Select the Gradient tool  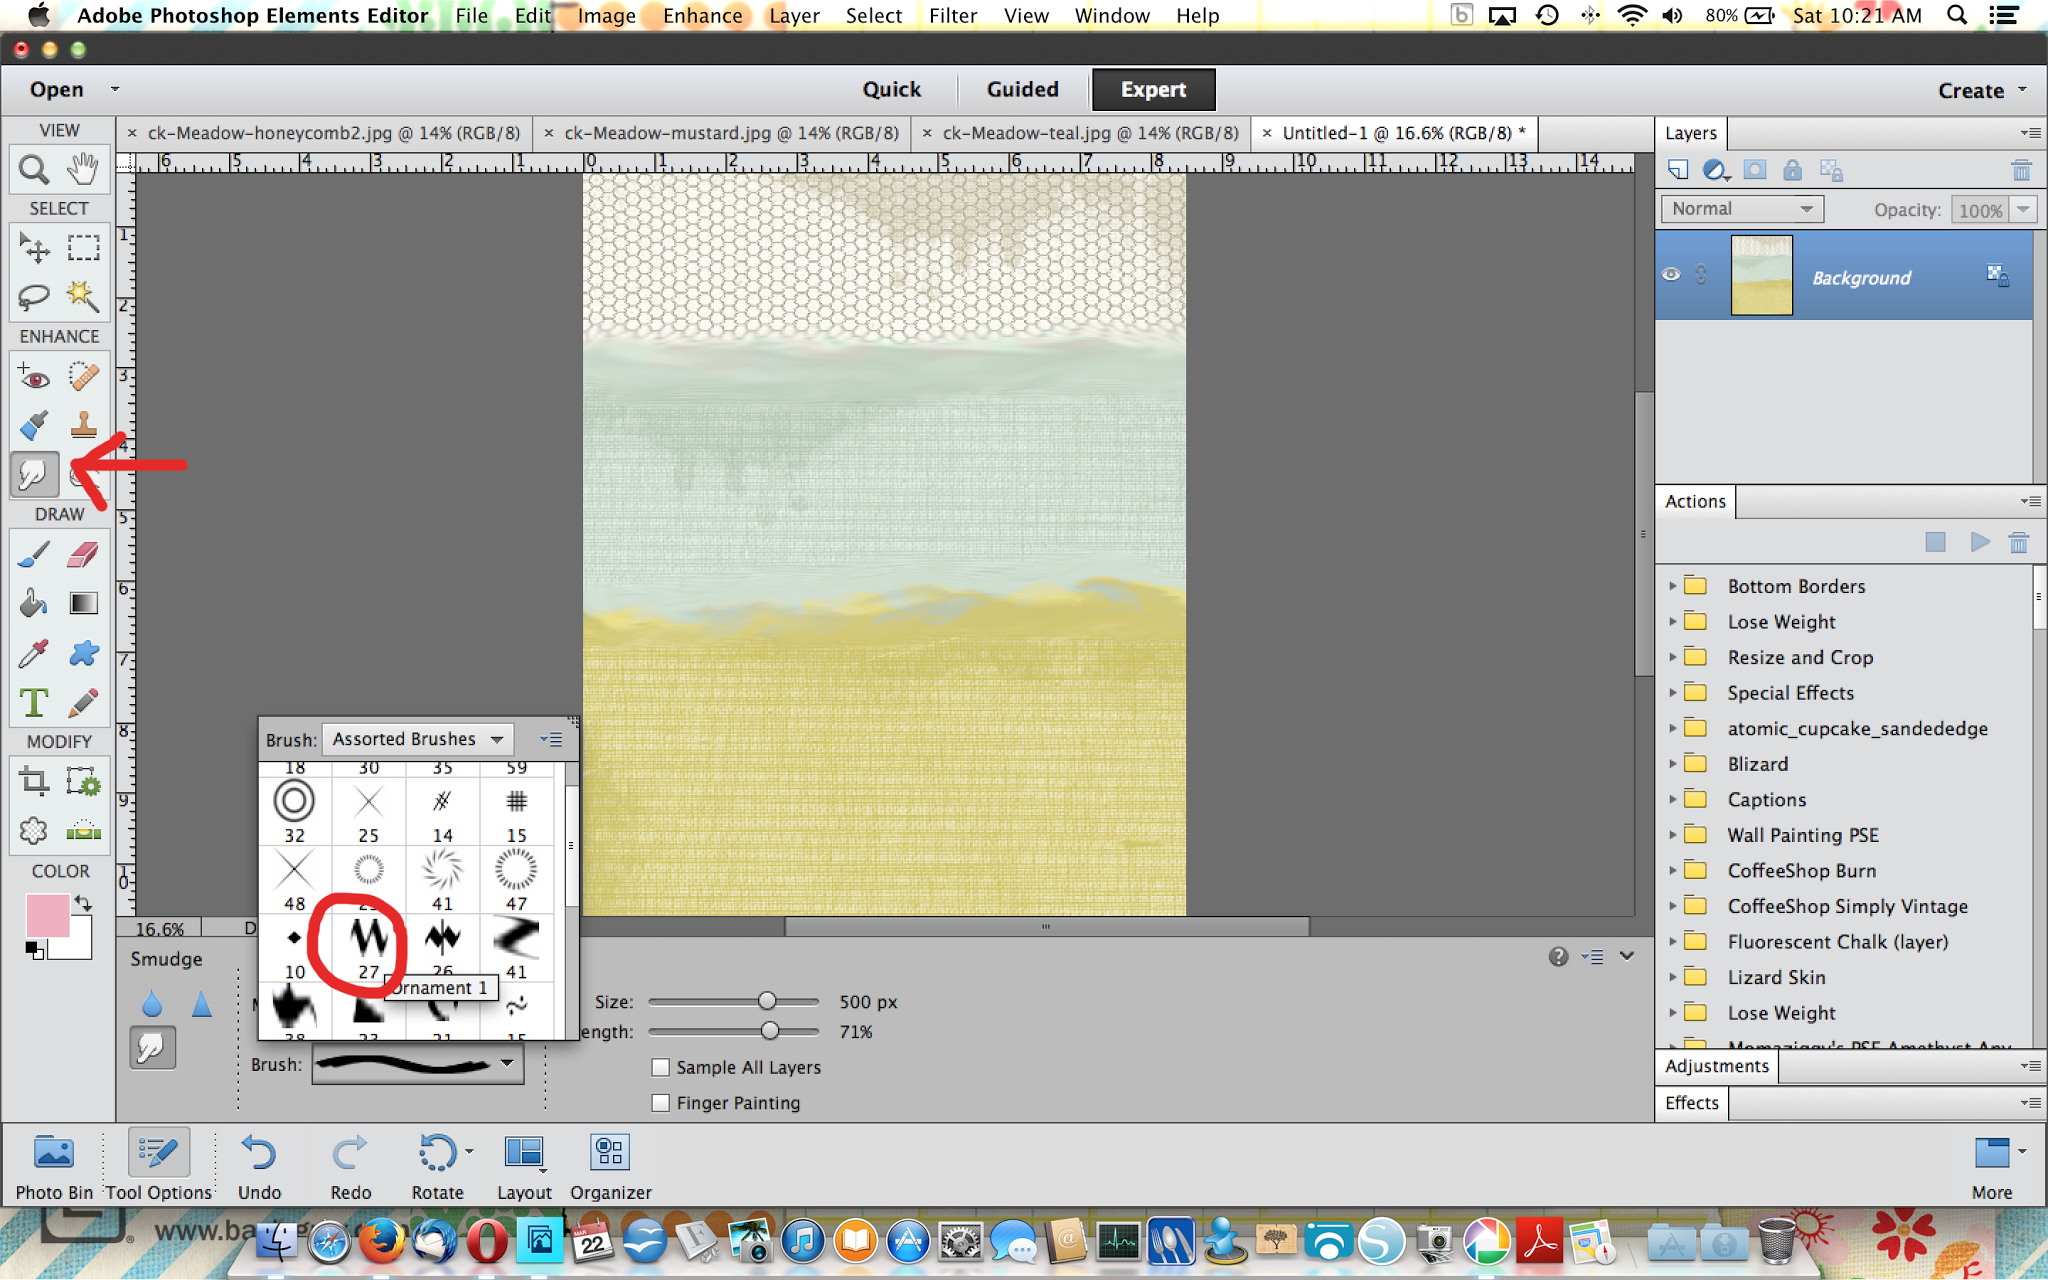83,603
